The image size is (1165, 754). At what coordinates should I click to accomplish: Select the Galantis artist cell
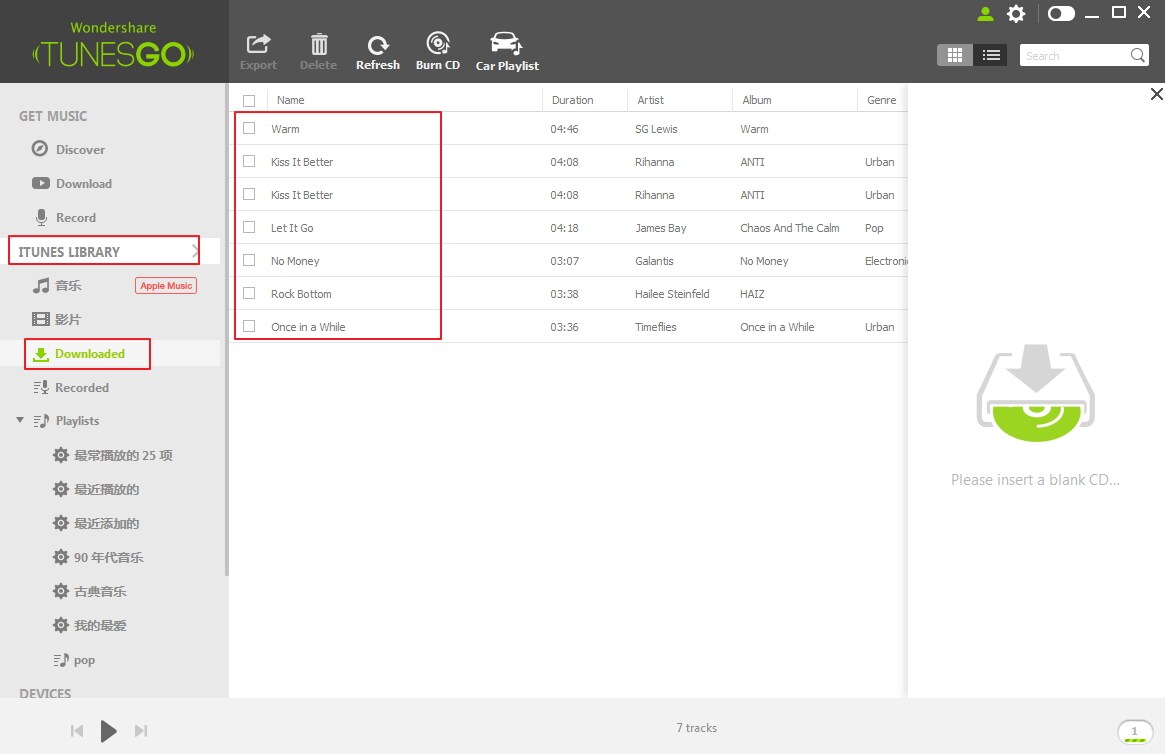tap(654, 261)
